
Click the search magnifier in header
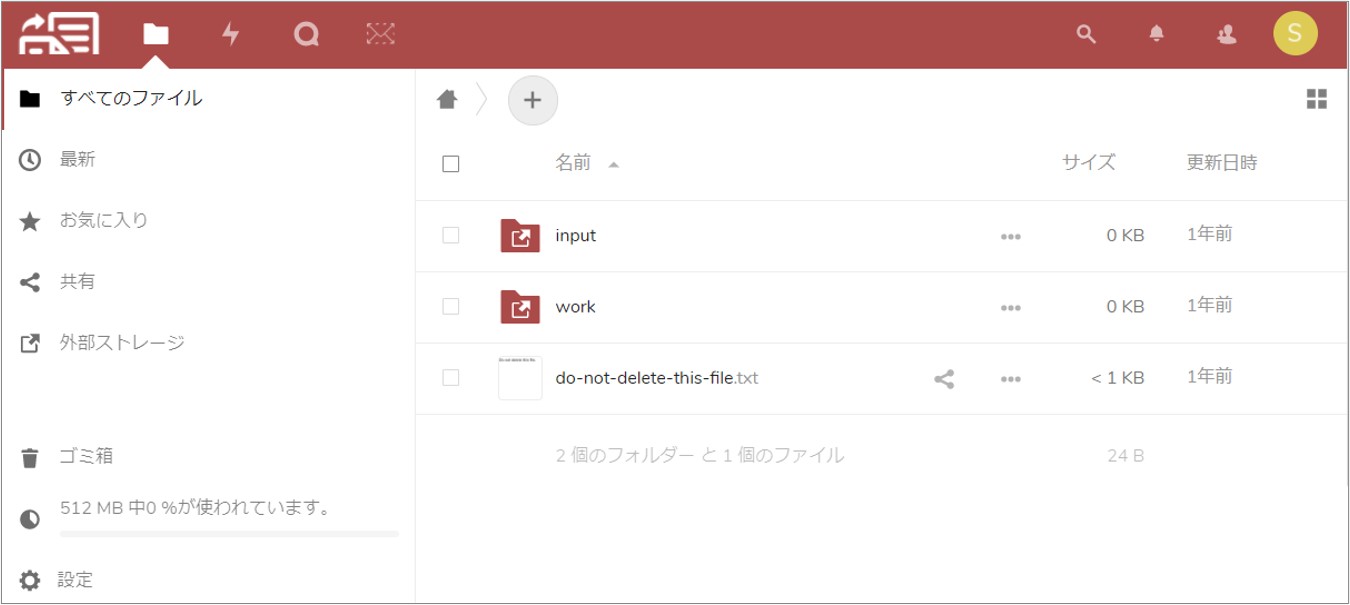point(1086,35)
